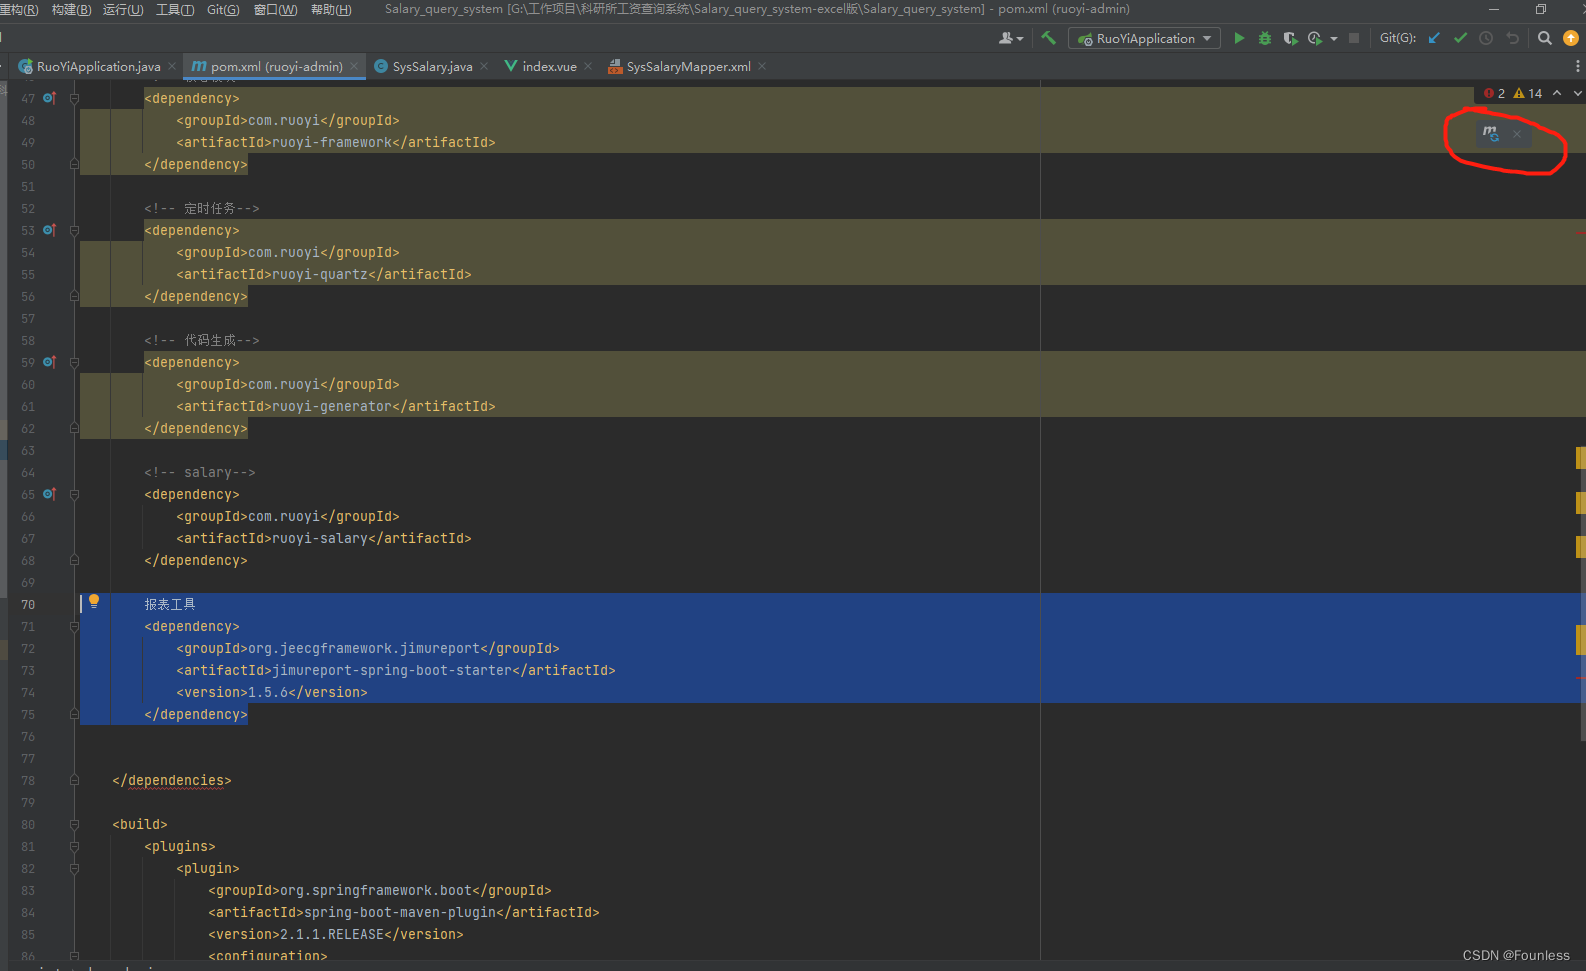Viewport: 1586px width, 971px height.
Task: Collapse the dependency block at line 59
Action: (74, 362)
